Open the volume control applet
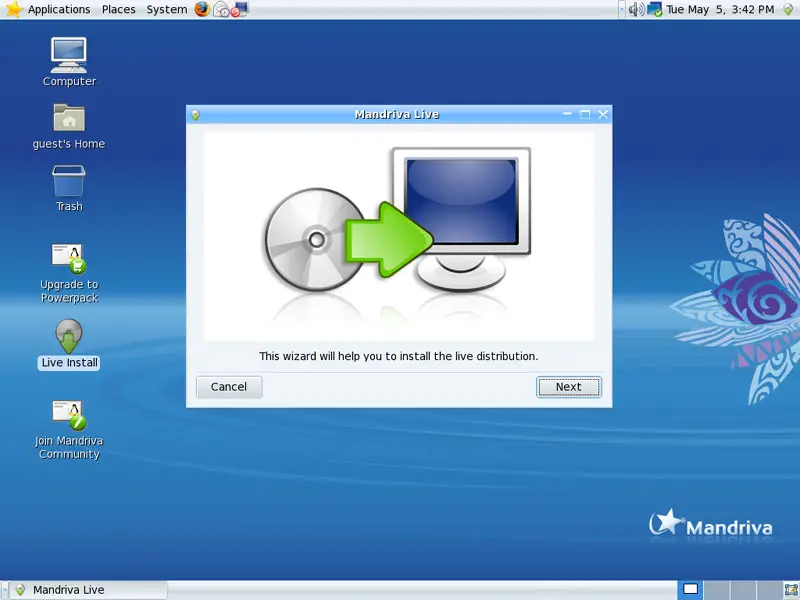This screenshot has width=800, height=600. 636,9
